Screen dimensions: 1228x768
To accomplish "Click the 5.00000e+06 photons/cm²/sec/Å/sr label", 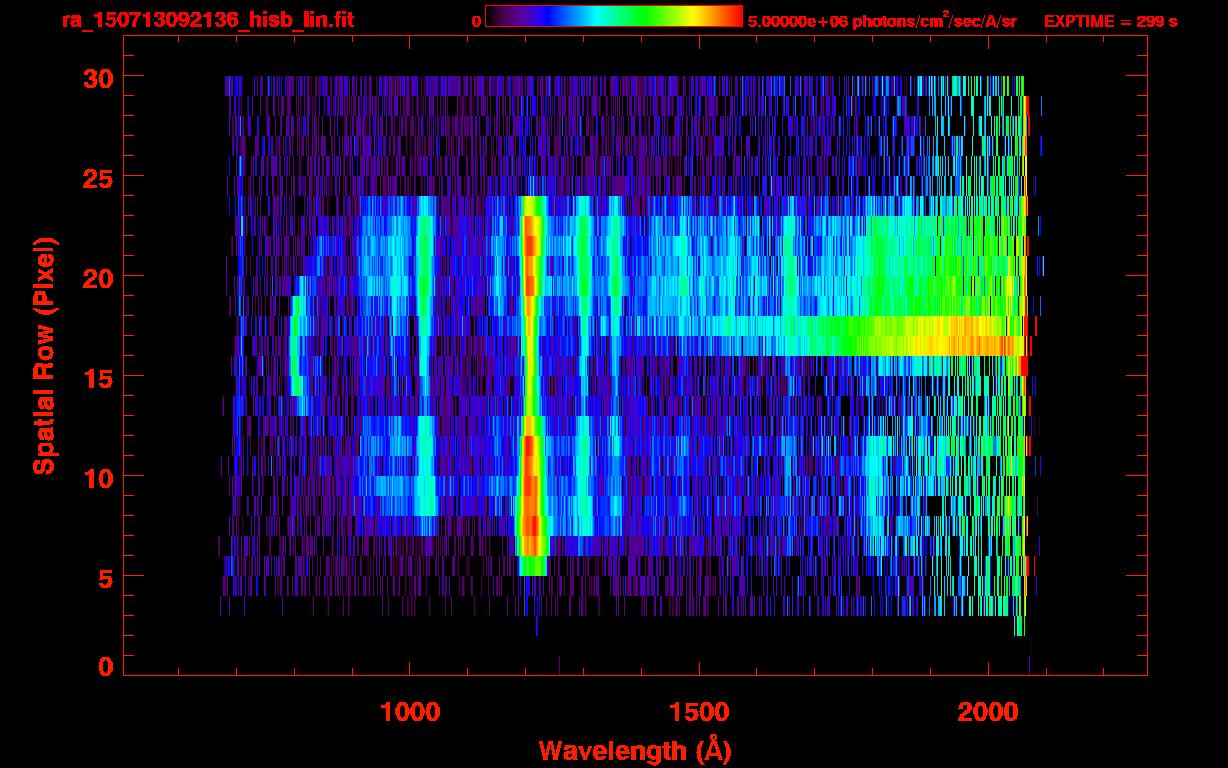I will click(882, 20).
